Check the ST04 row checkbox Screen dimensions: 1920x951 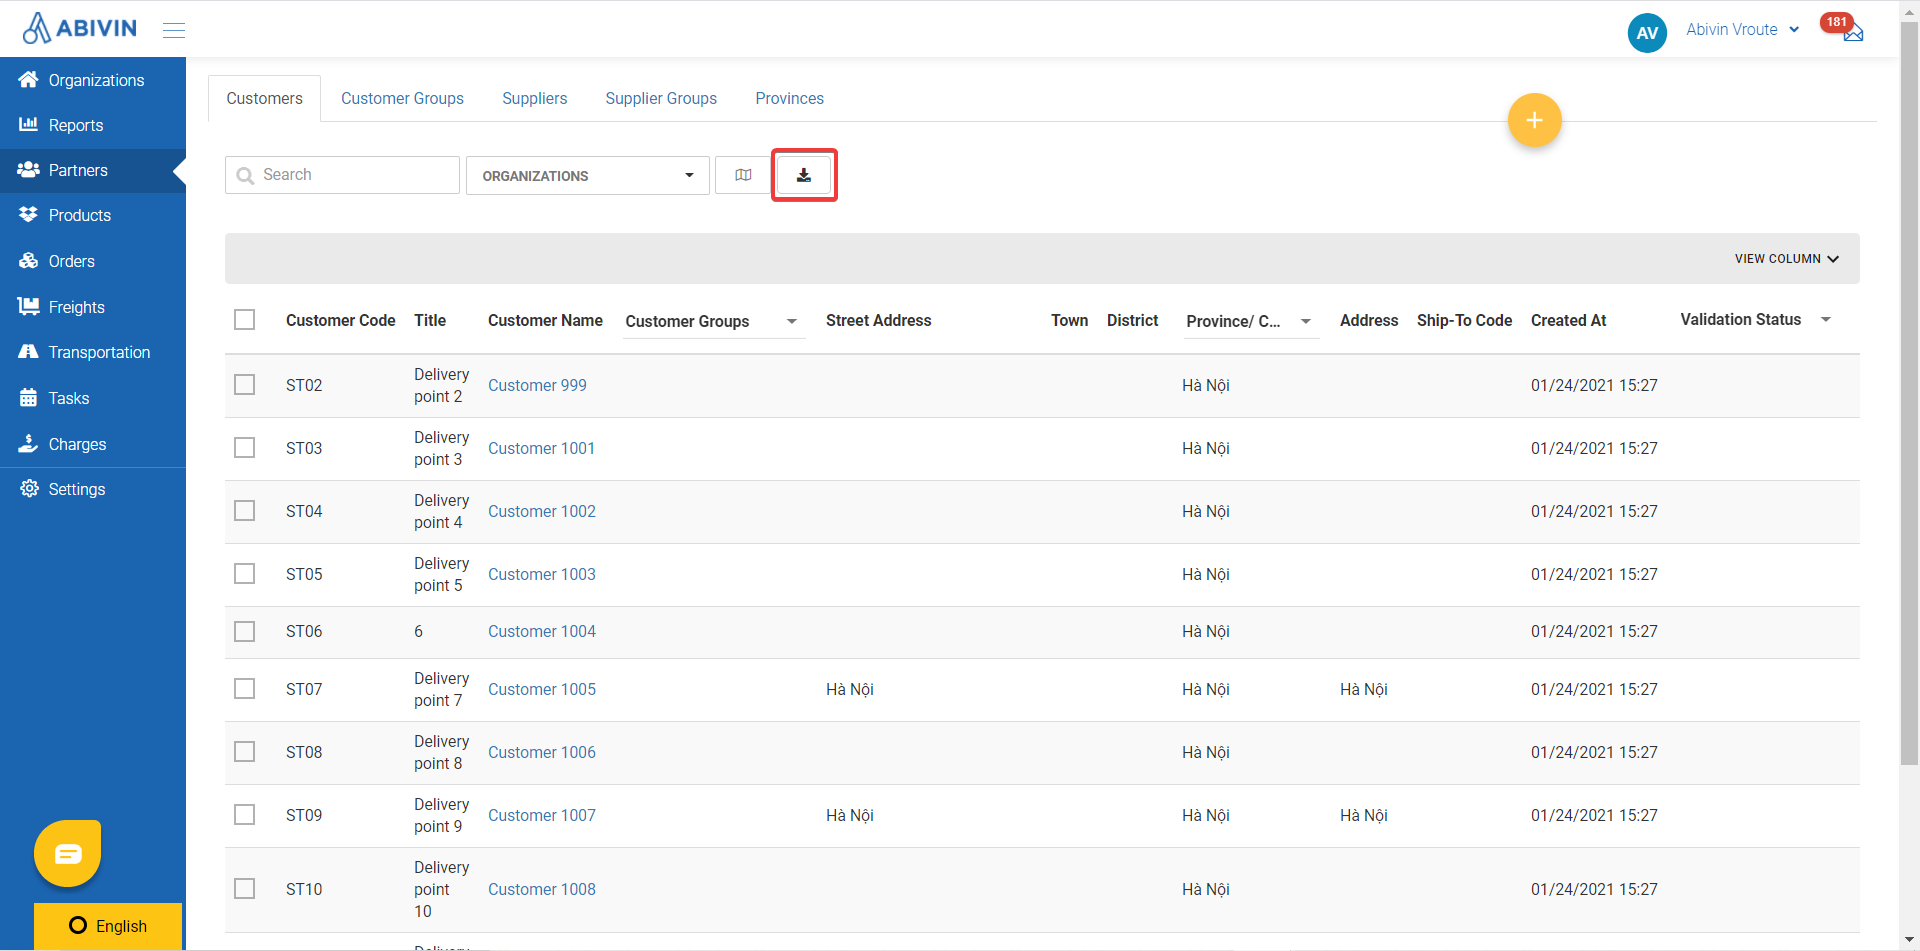click(x=244, y=510)
